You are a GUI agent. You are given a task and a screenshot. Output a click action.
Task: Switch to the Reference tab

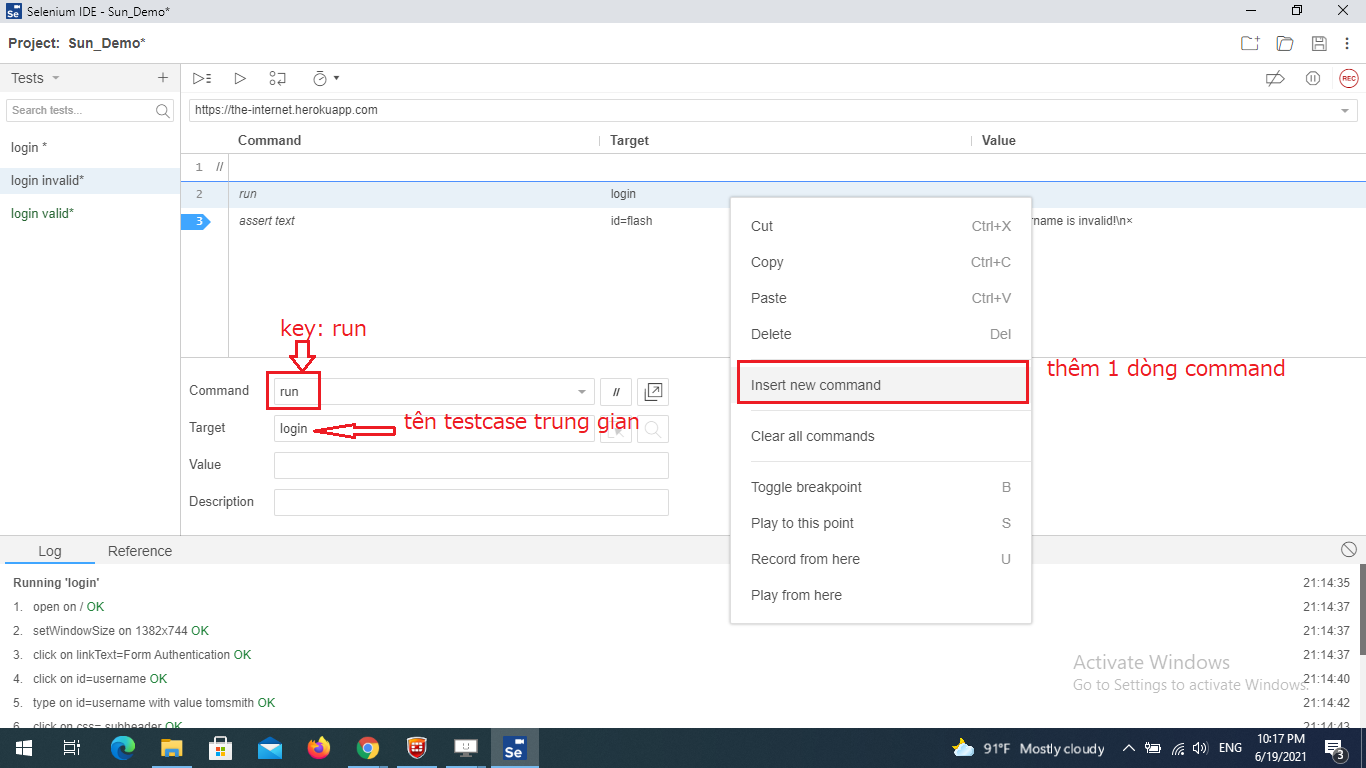140,551
